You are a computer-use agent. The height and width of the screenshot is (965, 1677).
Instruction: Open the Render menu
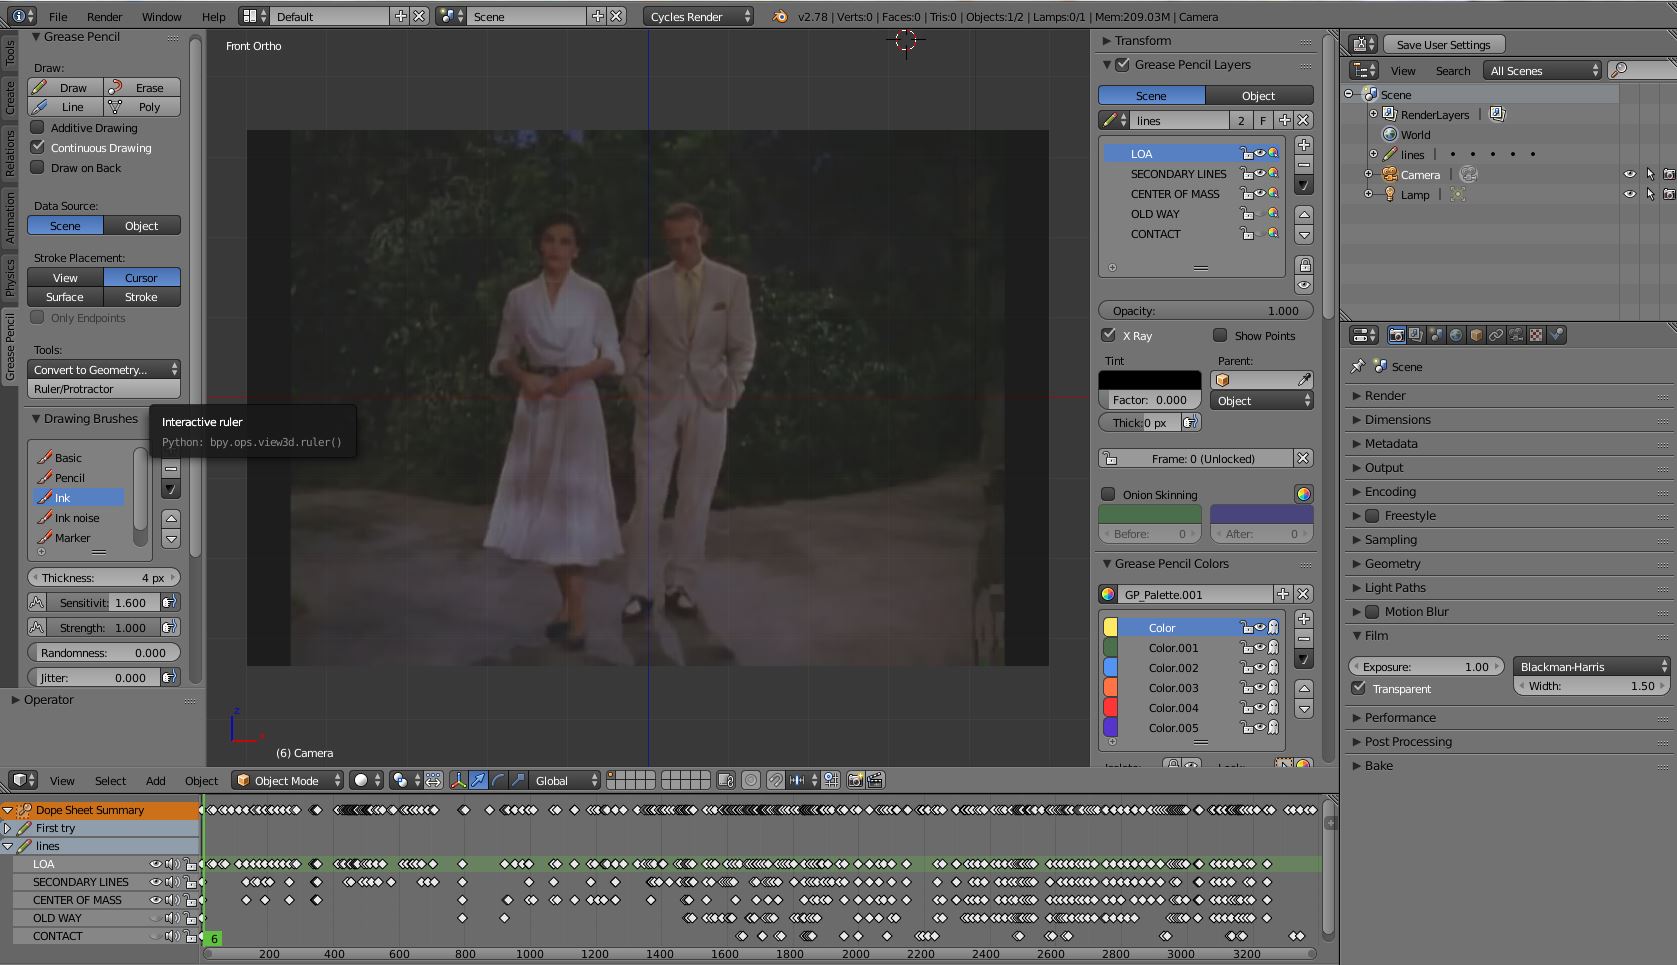click(104, 16)
